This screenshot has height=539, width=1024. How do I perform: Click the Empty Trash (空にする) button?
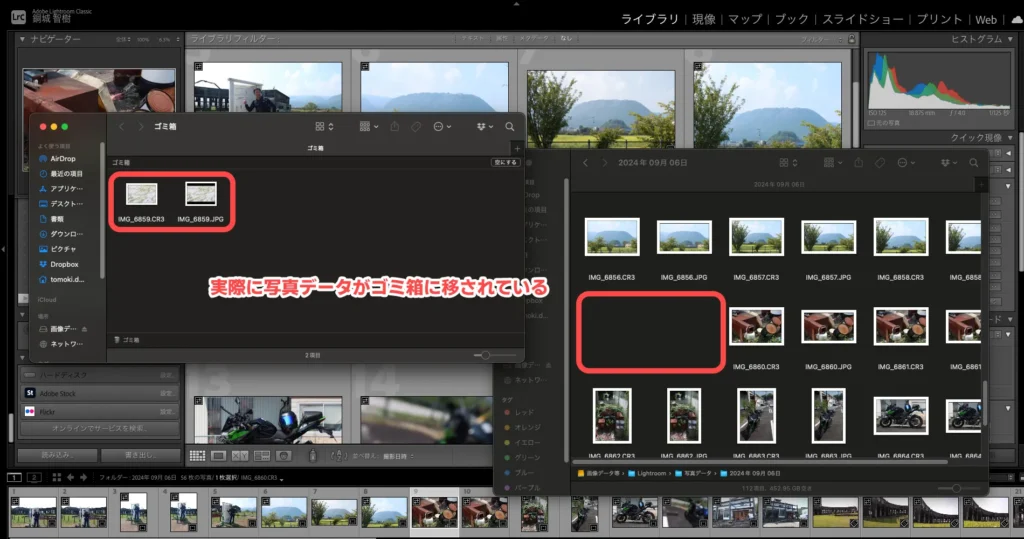[505, 161]
